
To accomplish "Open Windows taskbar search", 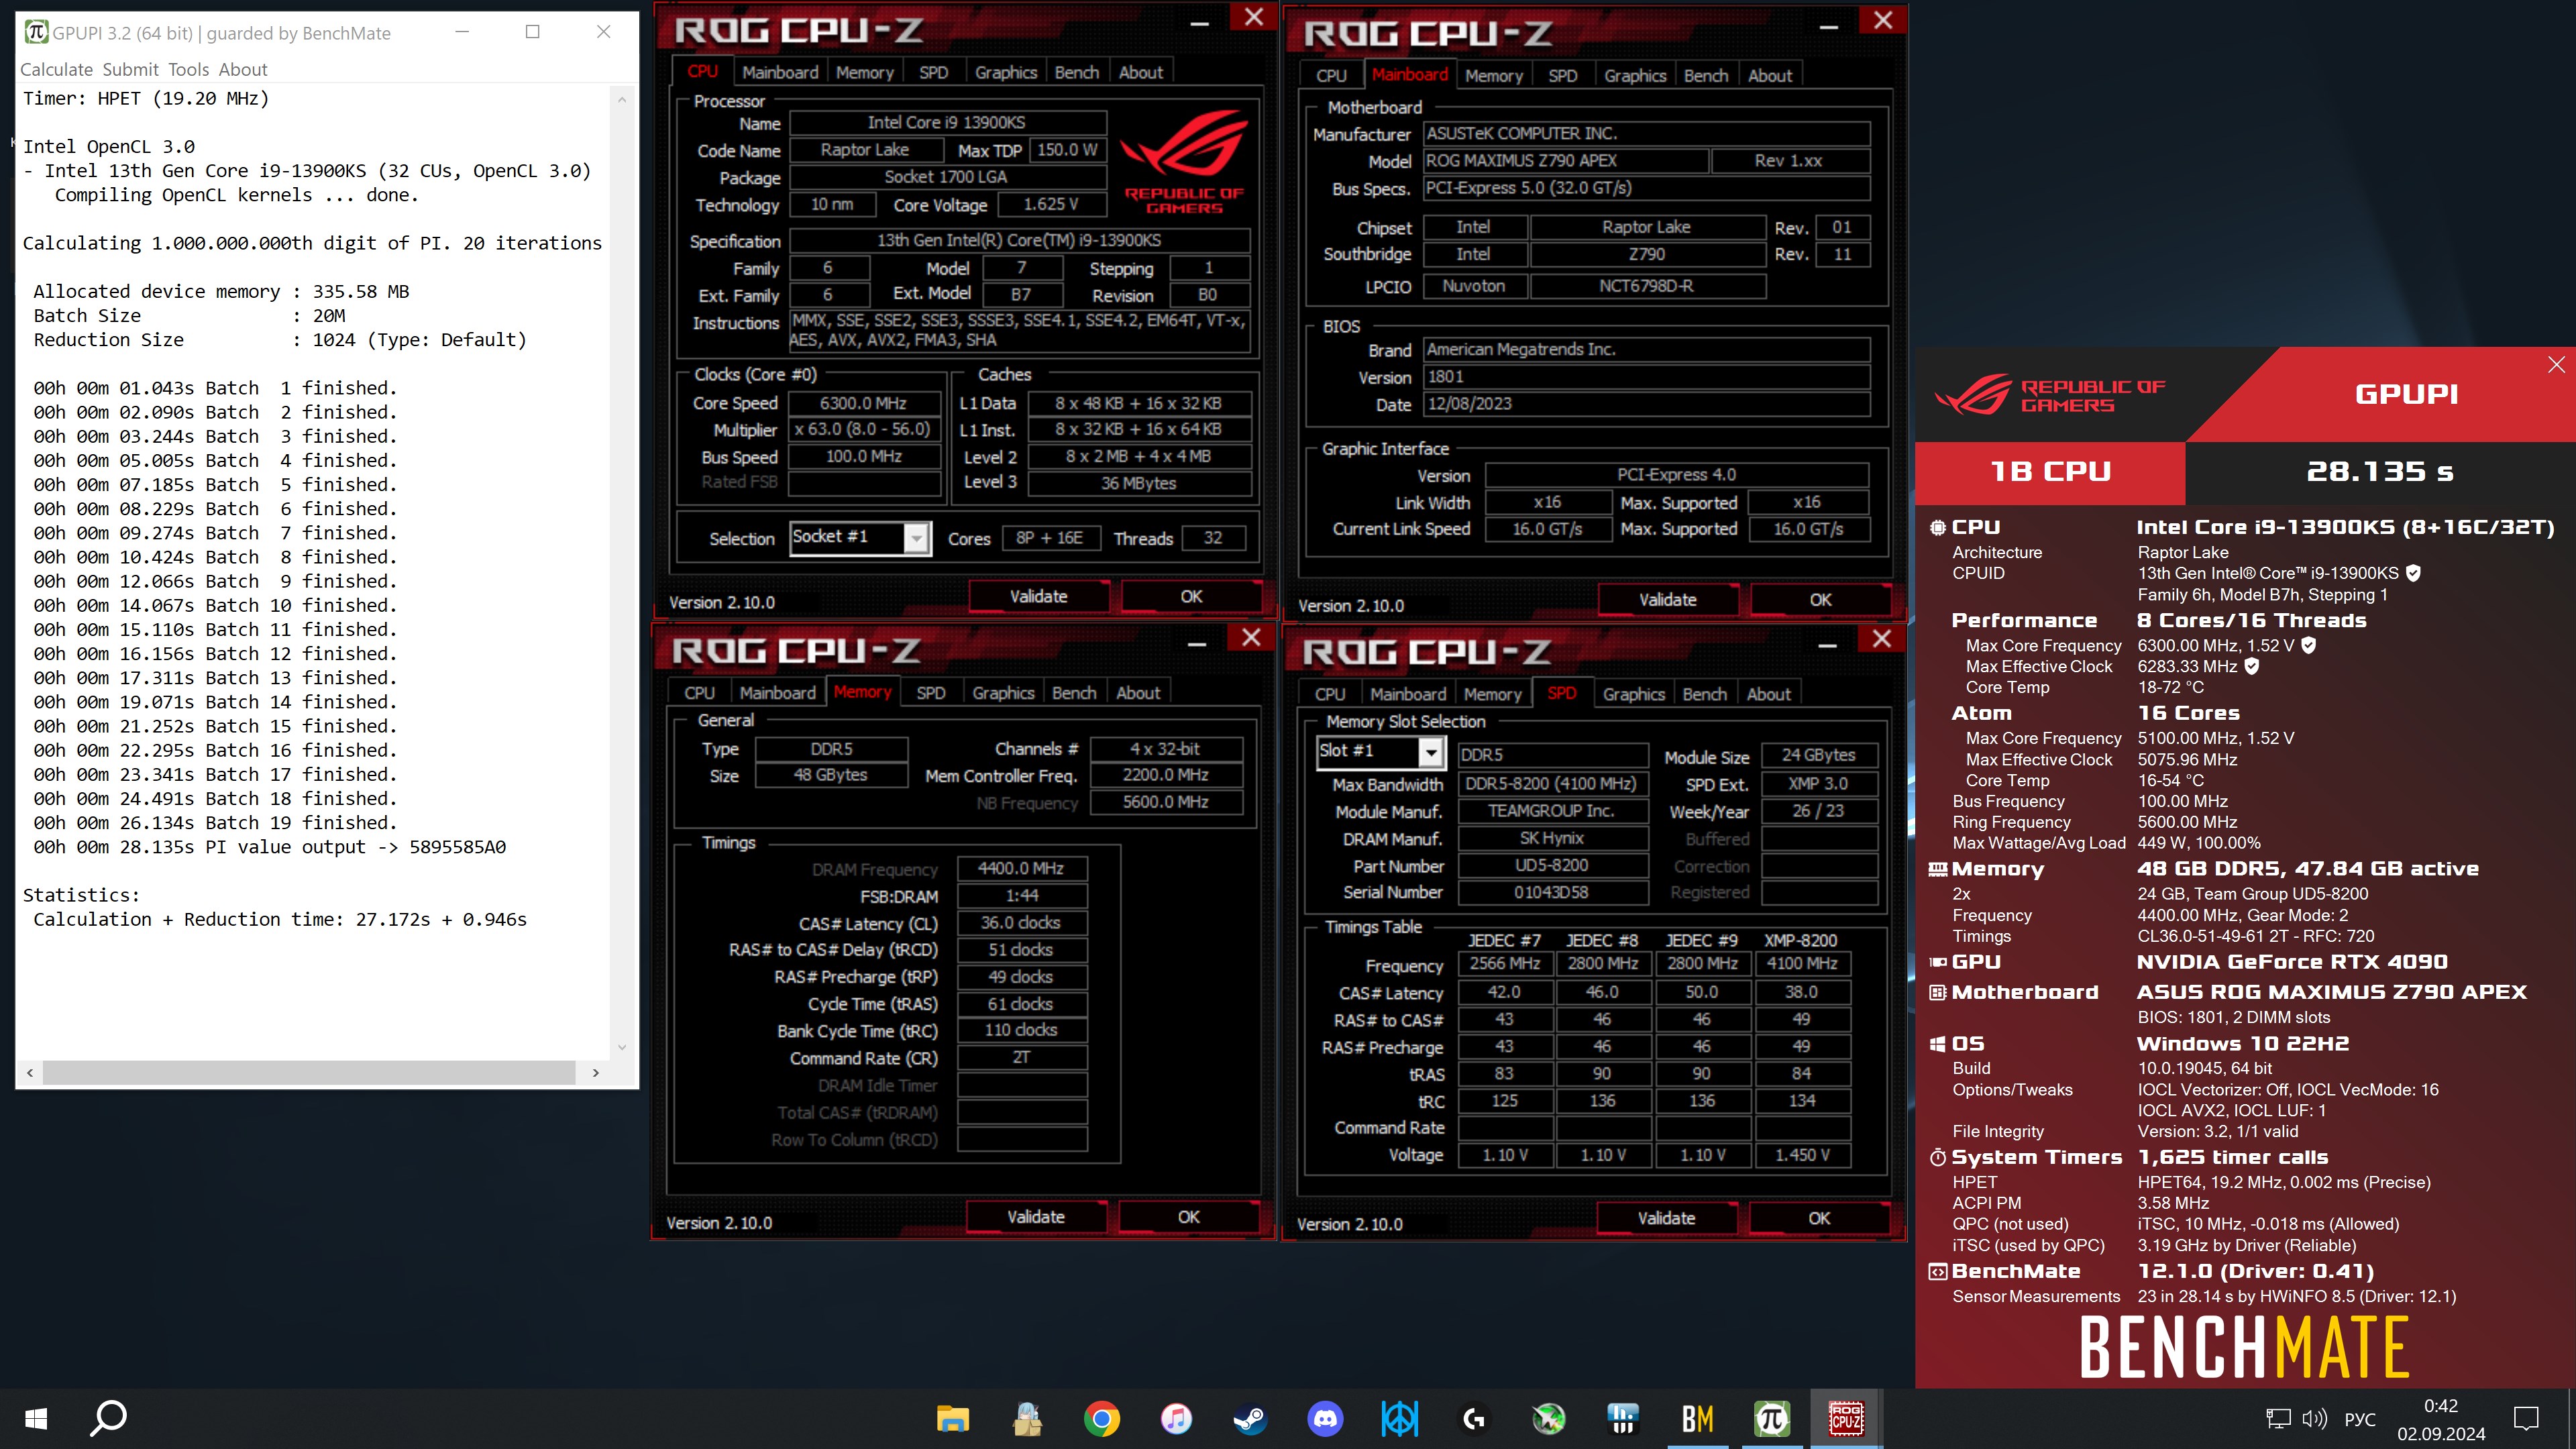I will [109, 1418].
